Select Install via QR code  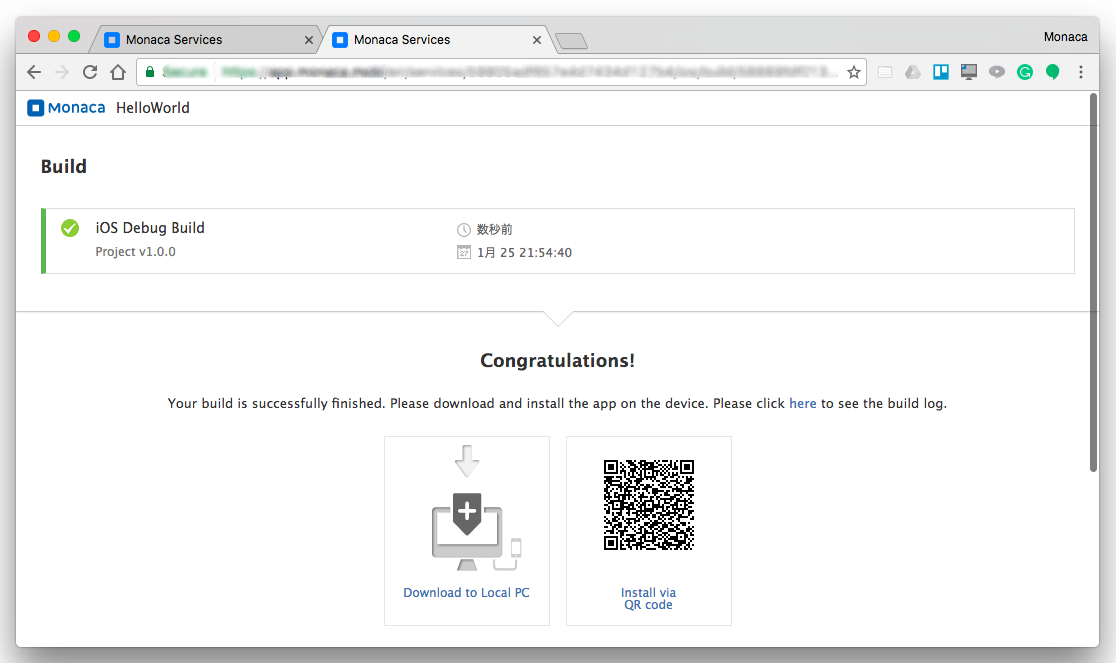tap(648, 598)
